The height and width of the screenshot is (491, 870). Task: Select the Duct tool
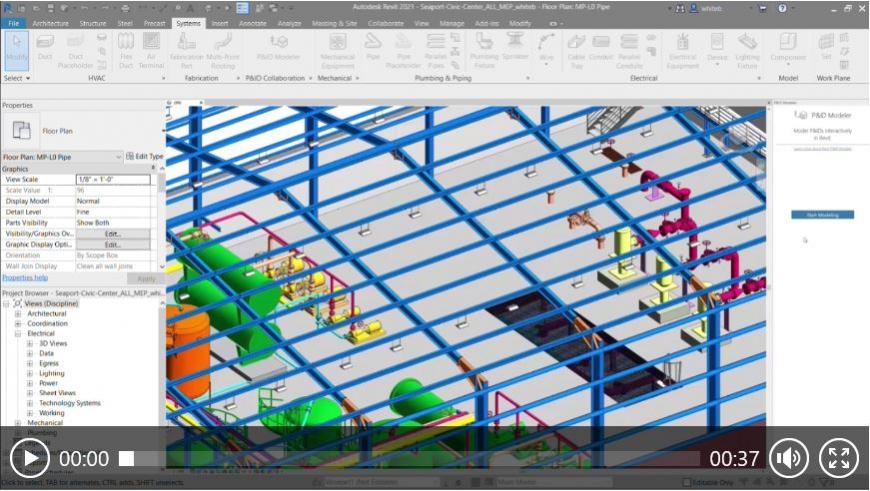(x=45, y=48)
